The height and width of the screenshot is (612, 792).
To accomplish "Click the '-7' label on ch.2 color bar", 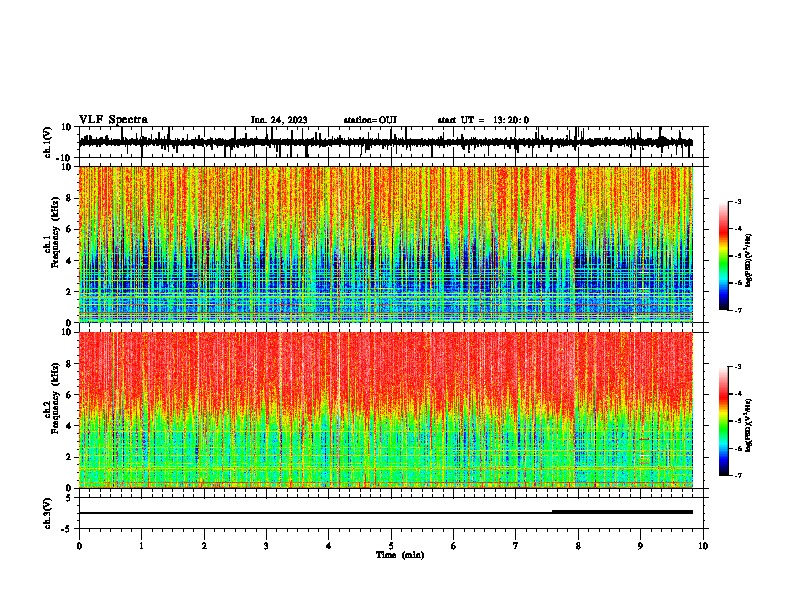I will pos(737,476).
